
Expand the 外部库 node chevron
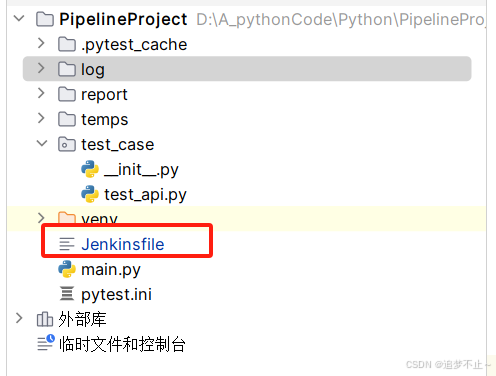[19, 318]
